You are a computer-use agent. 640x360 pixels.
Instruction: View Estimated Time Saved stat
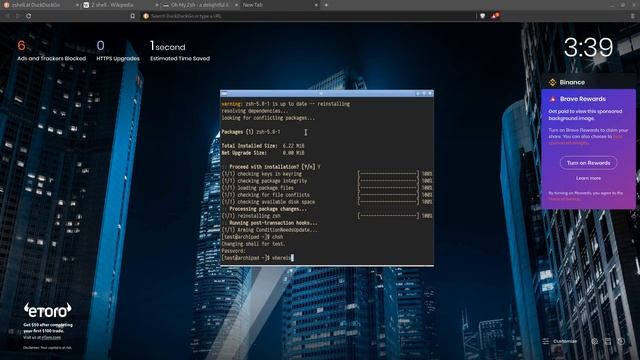180,51
